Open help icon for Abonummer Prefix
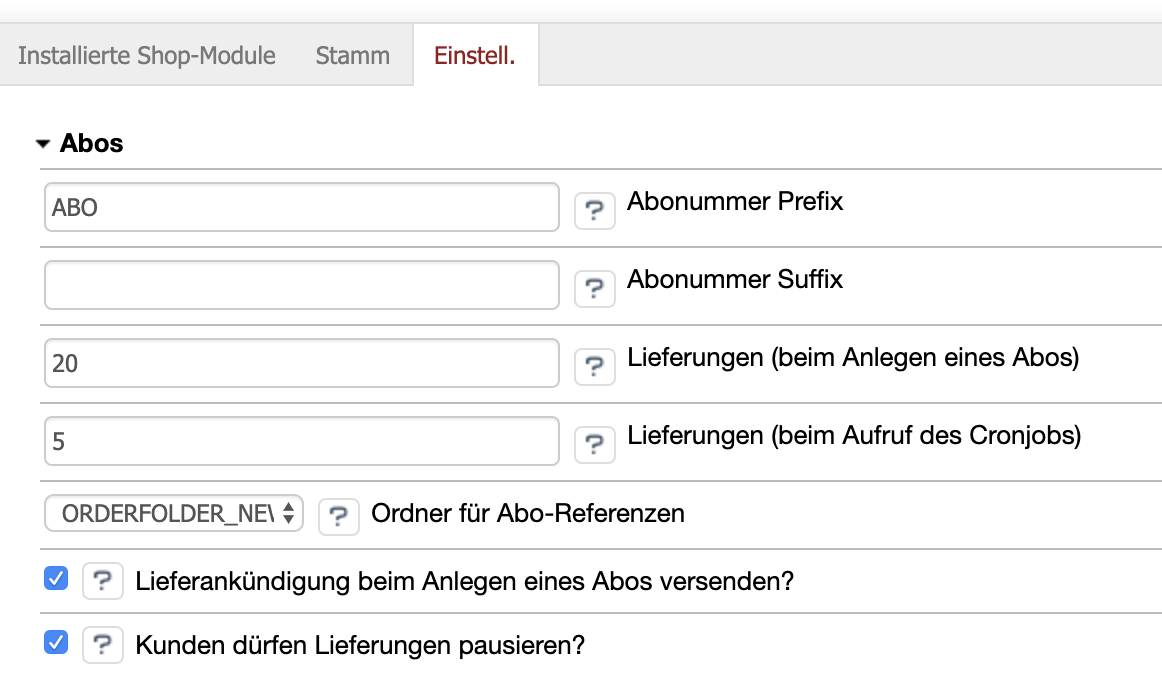This screenshot has height=688, width=1162. [x=595, y=211]
